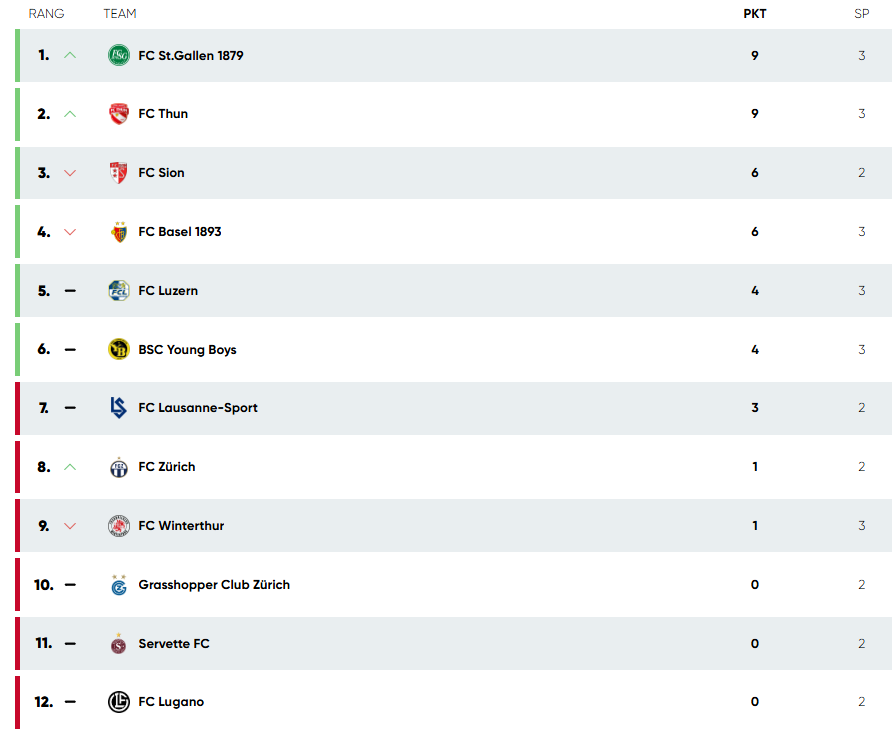Open the FC Lugano crest icon
Screen dimensions: 892x742
point(119,702)
